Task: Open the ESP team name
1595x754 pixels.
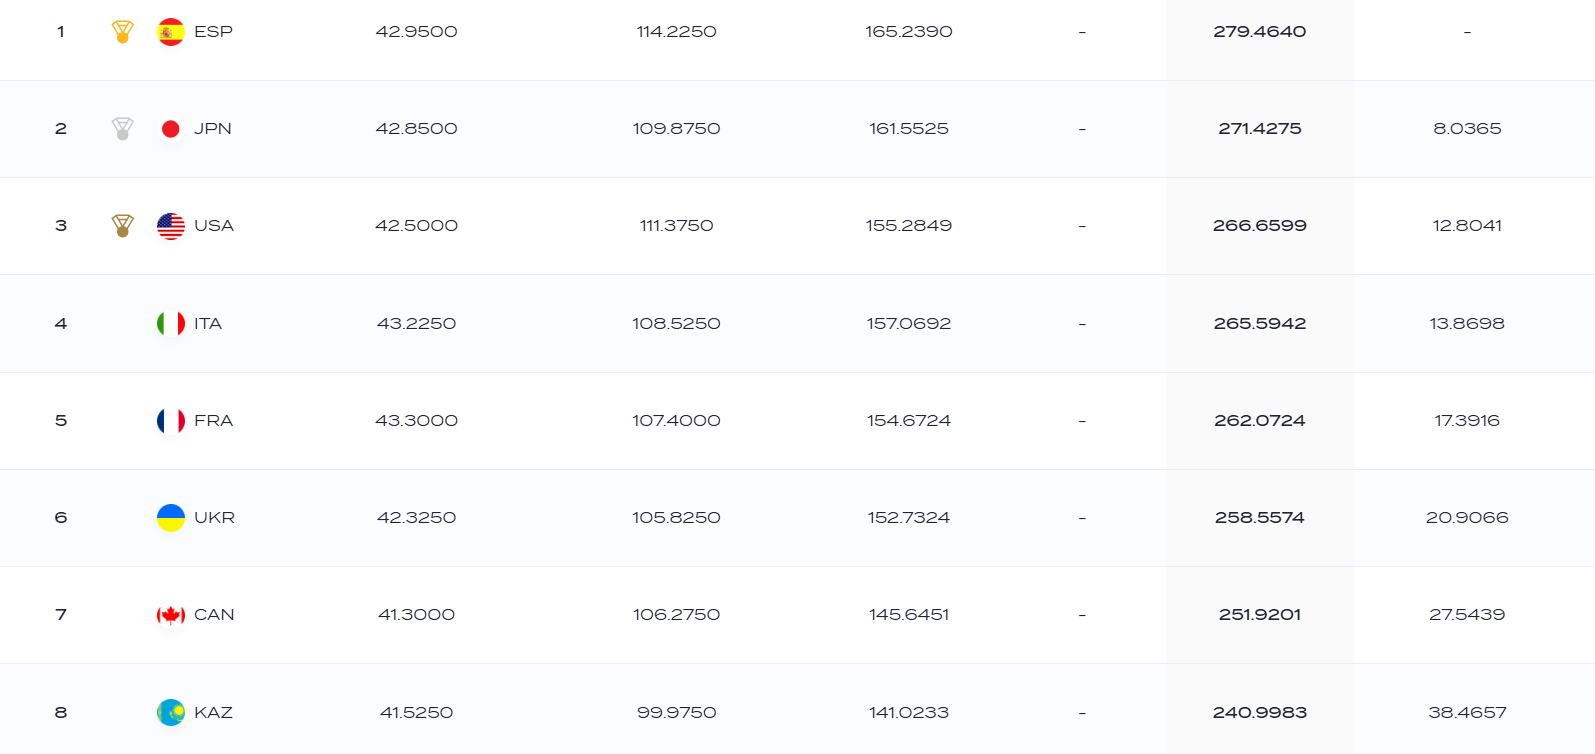Action: pos(213,32)
